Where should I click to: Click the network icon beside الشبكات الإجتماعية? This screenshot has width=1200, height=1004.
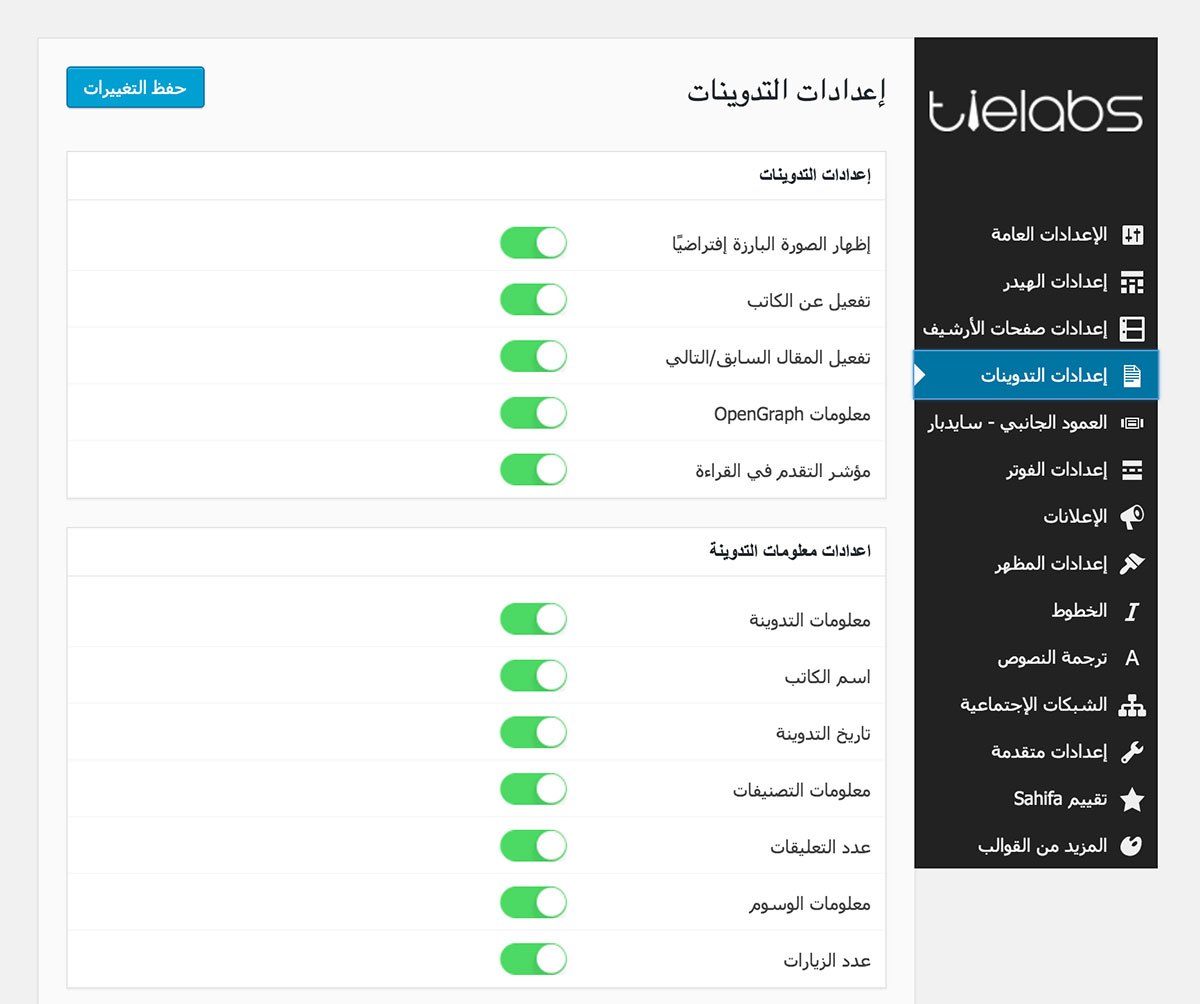[1132, 705]
